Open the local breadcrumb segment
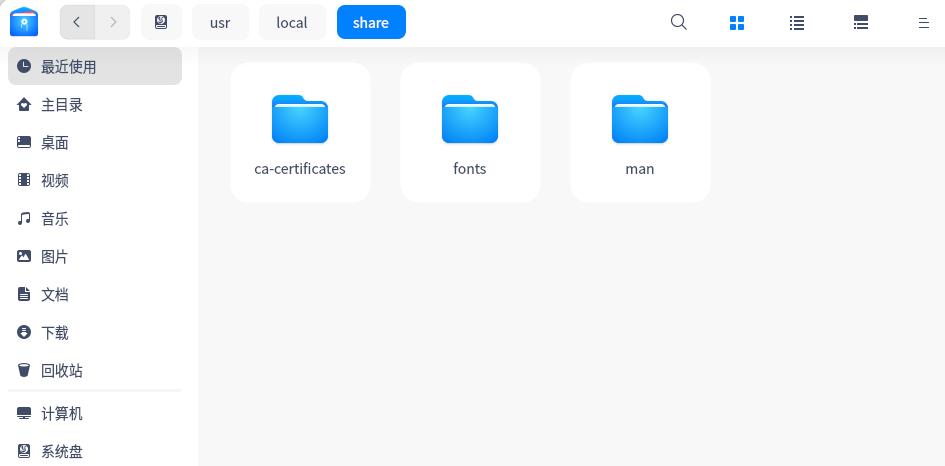 click(x=292, y=22)
